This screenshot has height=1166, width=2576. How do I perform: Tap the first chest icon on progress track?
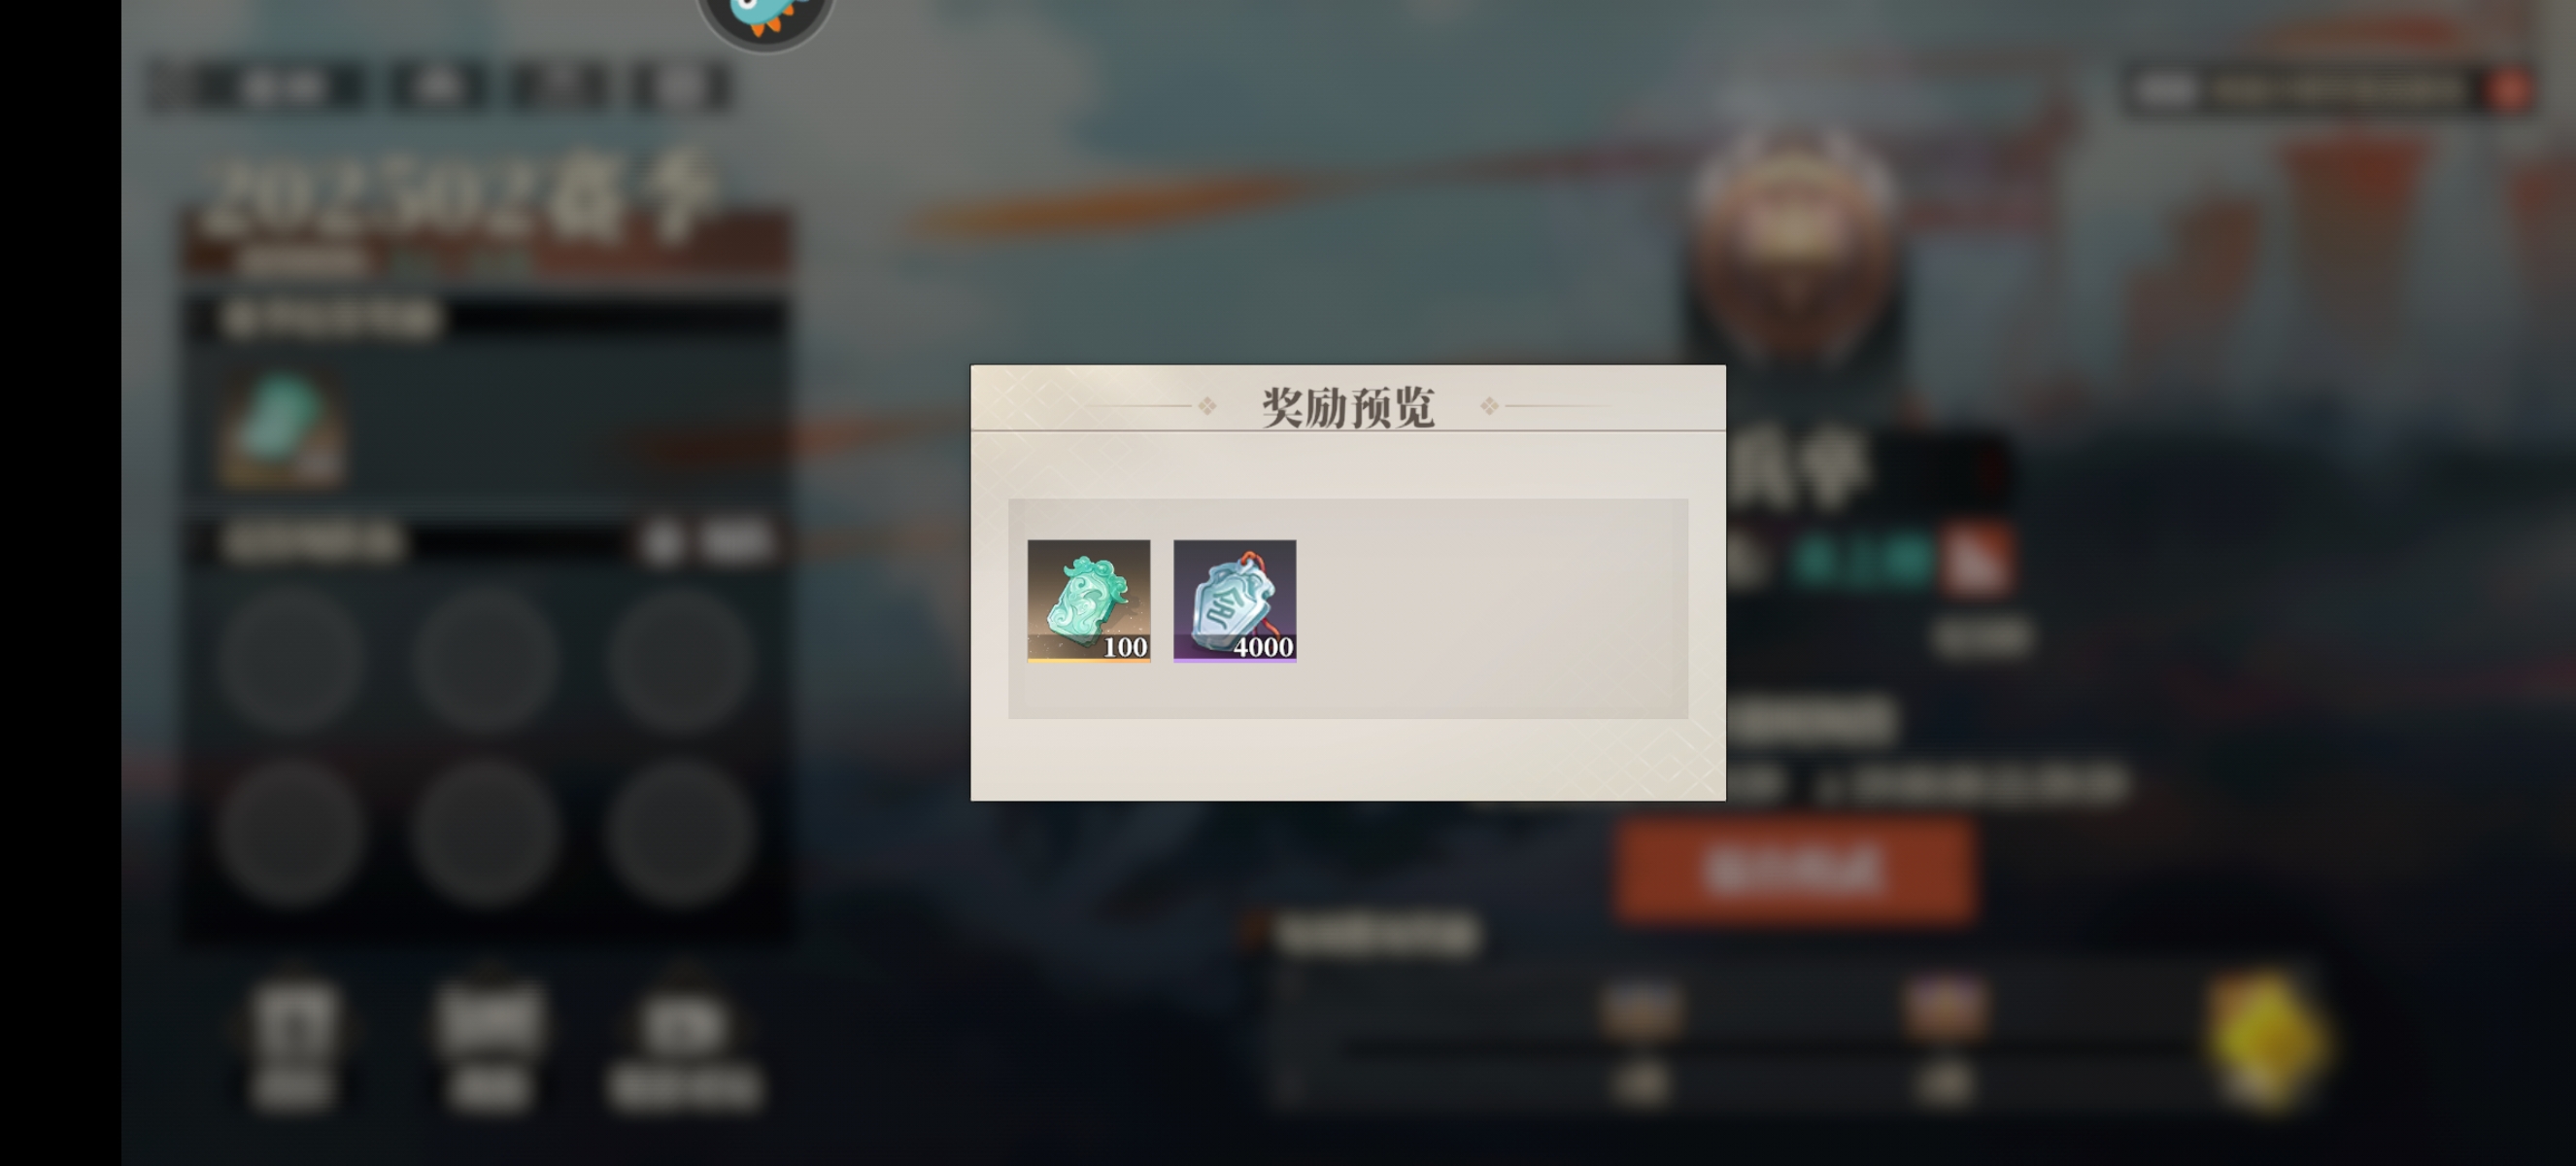1640,1009
